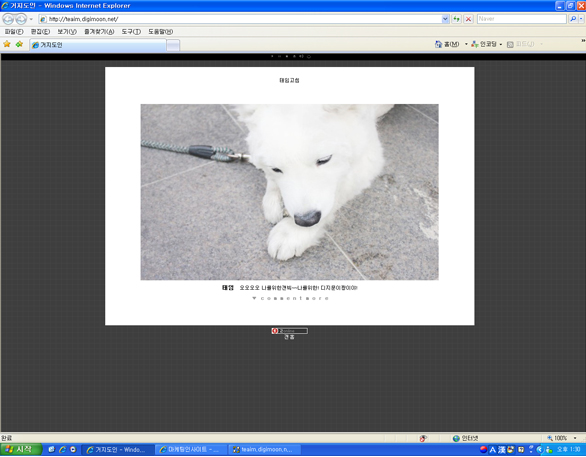Click the system tray clock
Screen dimensions: 586x457
point(568,450)
